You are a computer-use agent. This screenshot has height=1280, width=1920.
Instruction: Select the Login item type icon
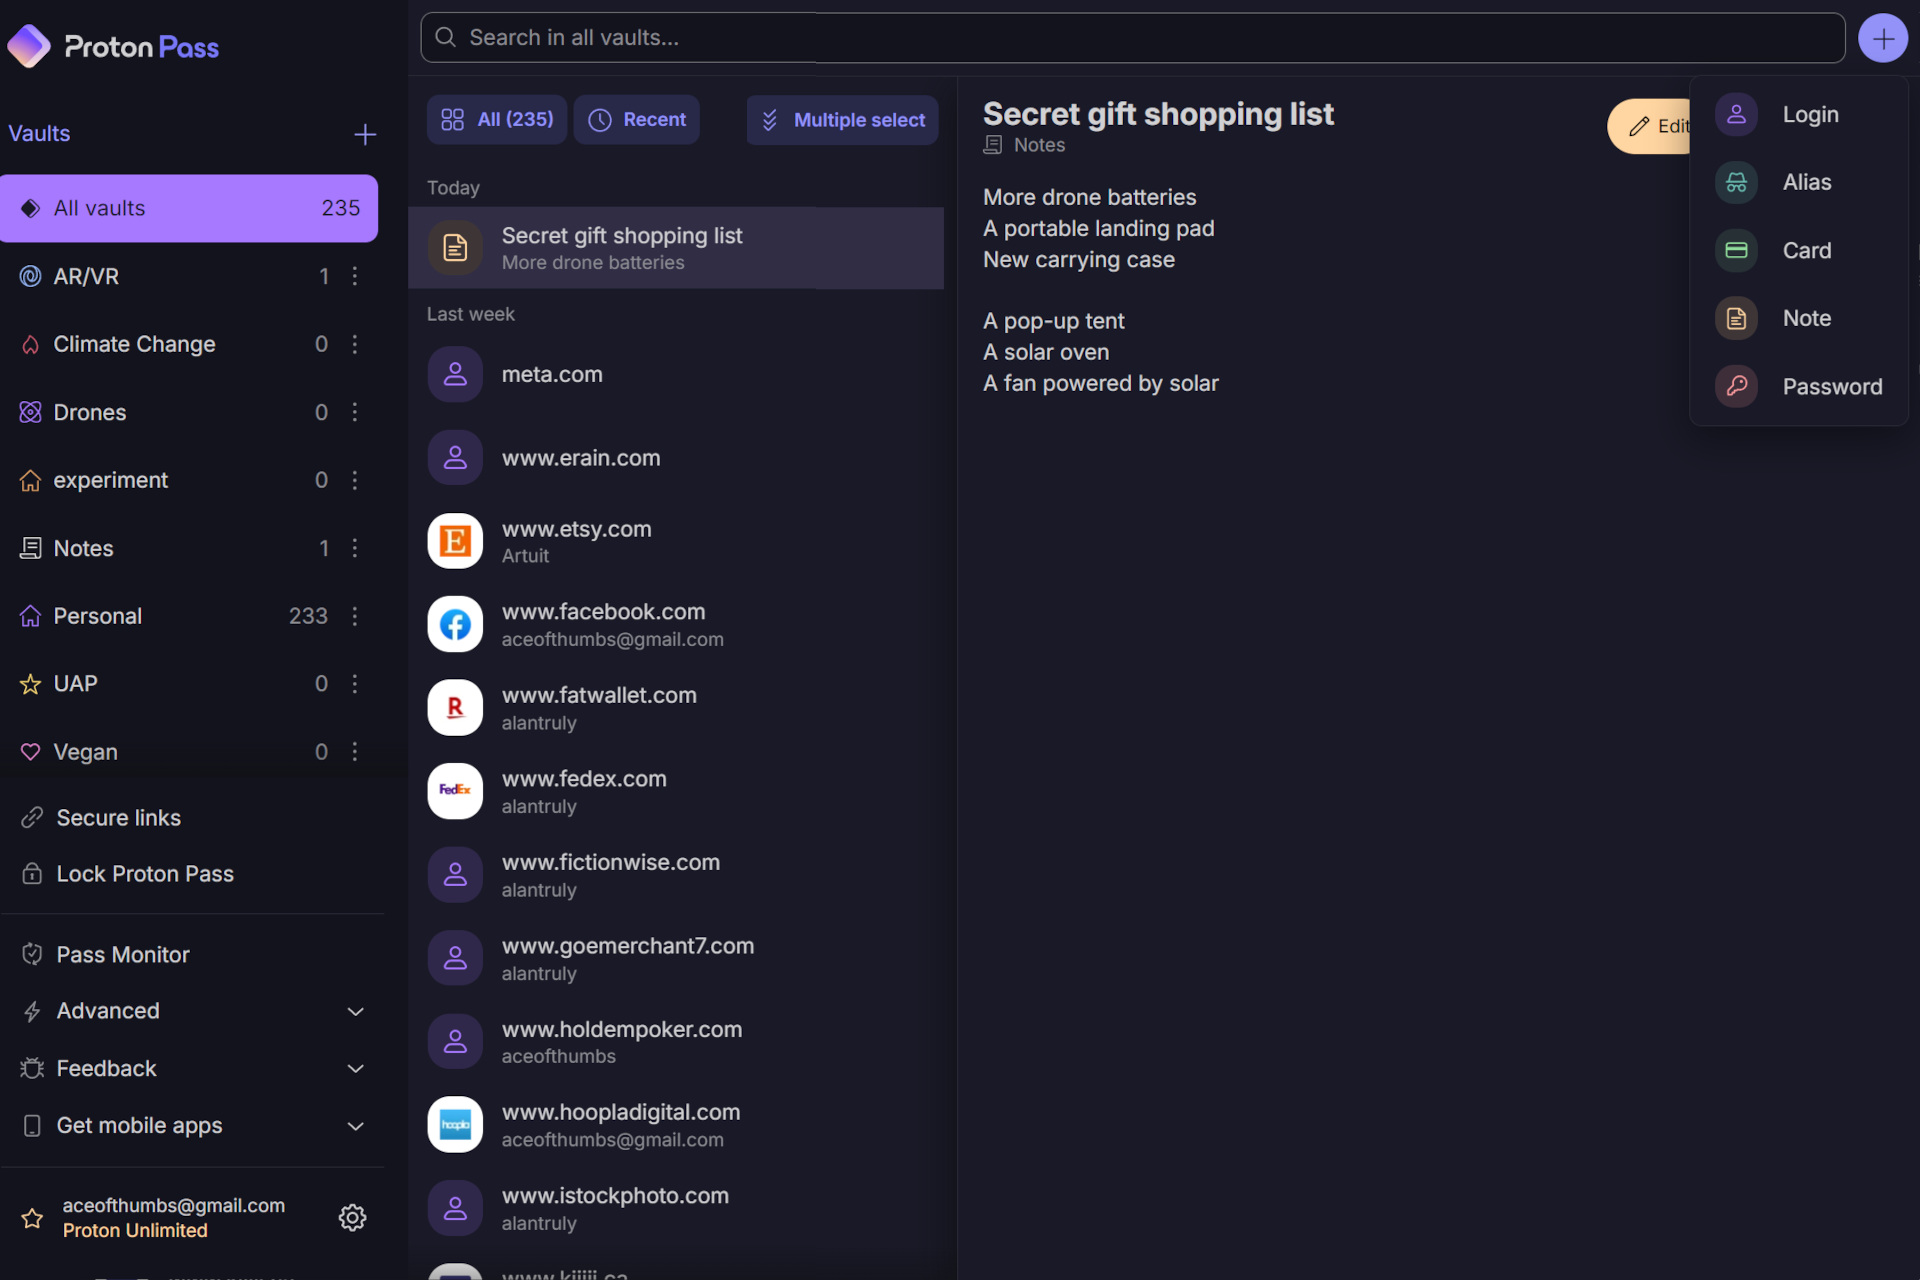(x=1736, y=113)
